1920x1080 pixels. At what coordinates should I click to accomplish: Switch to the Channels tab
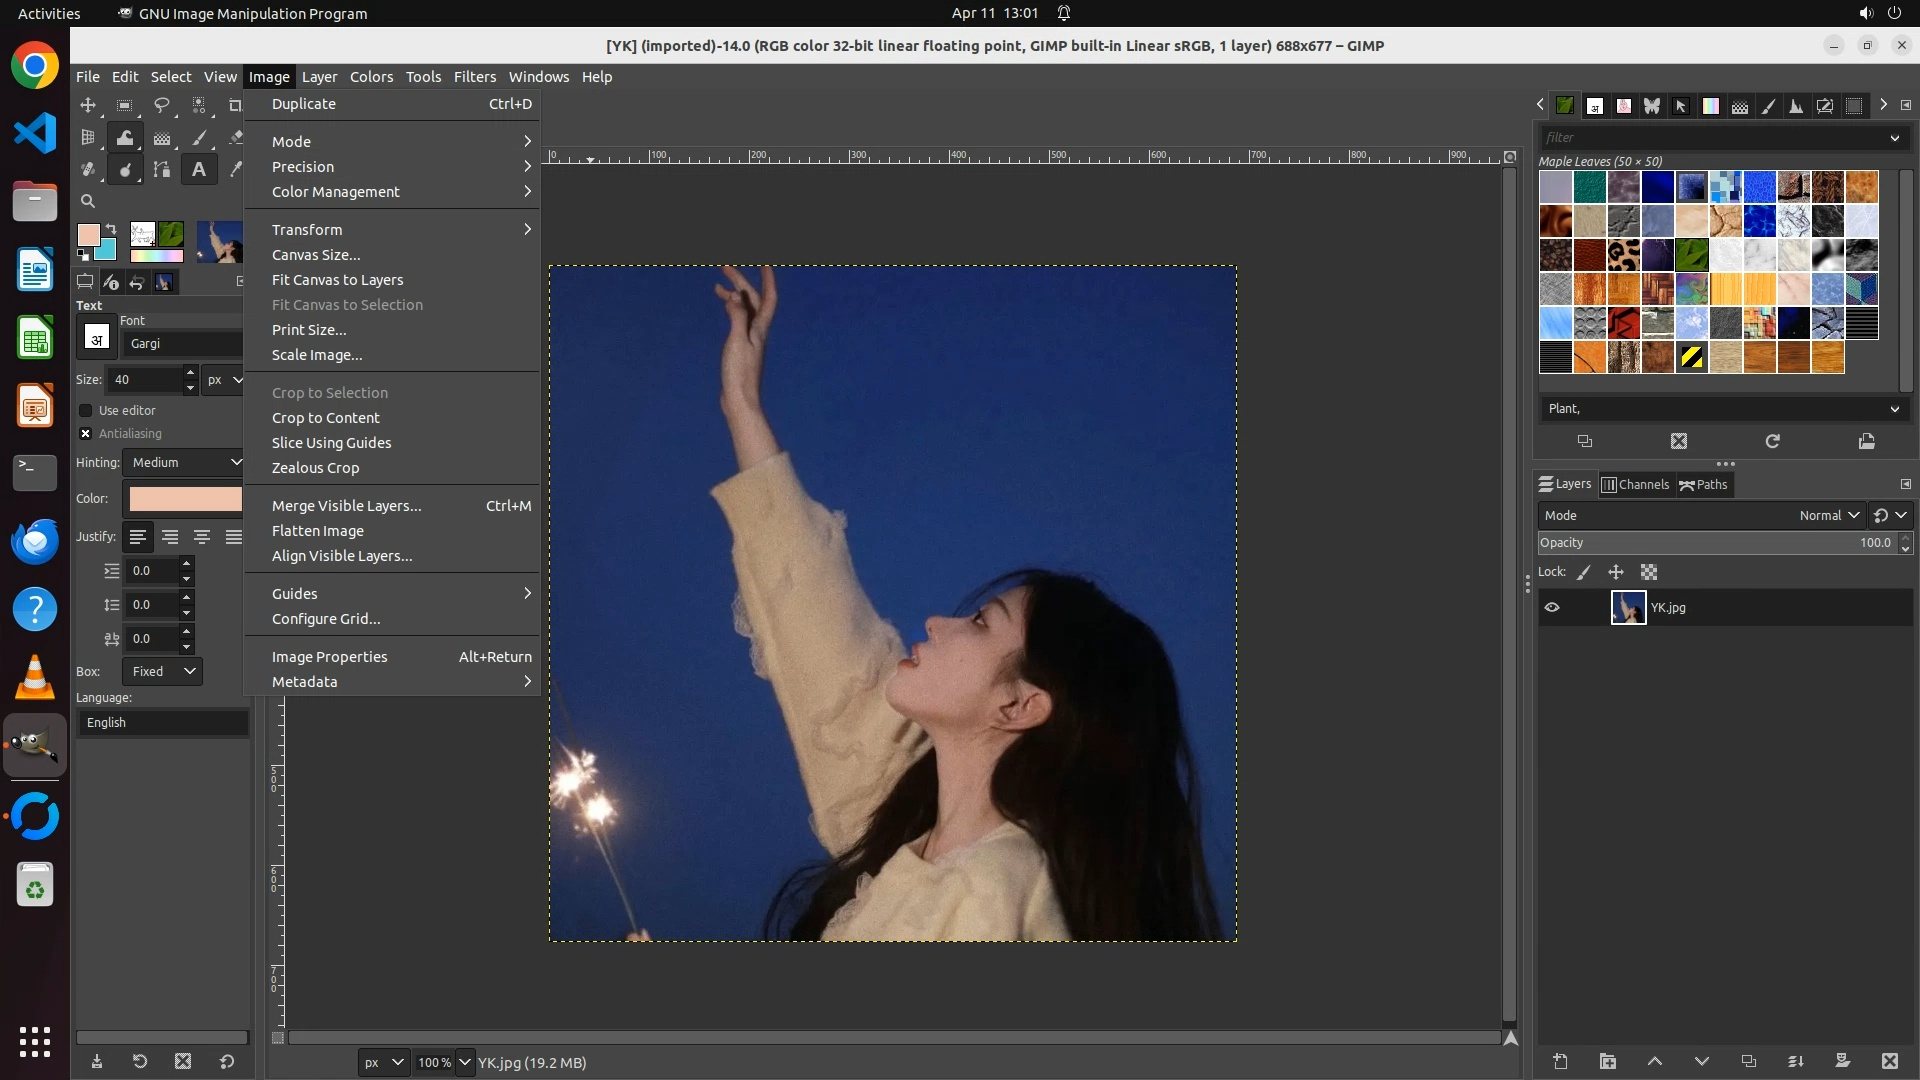pos(1636,484)
